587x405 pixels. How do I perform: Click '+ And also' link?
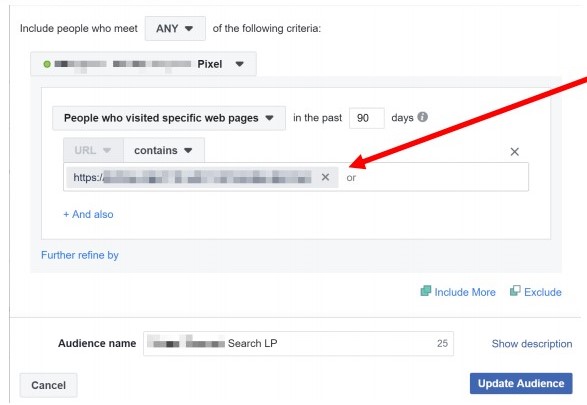coord(88,214)
